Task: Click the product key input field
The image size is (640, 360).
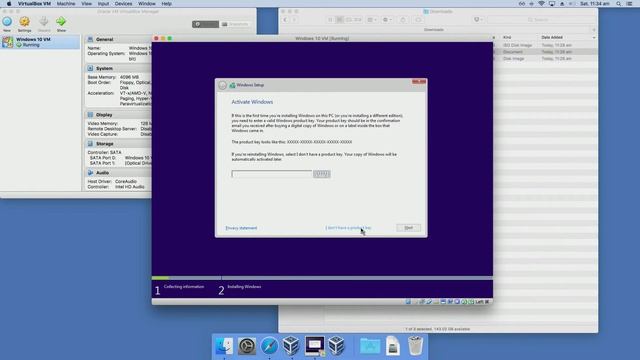Action: click(271, 174)
